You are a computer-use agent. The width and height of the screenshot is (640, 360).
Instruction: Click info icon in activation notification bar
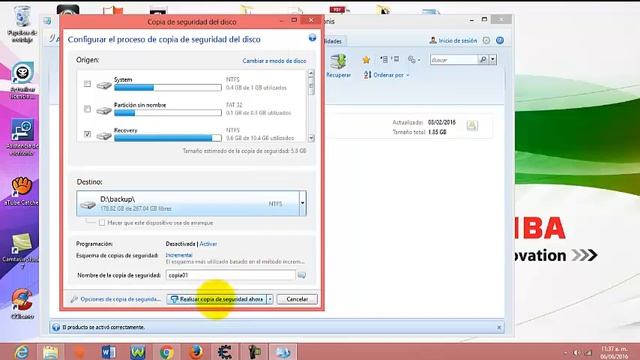tap(56, 327)
